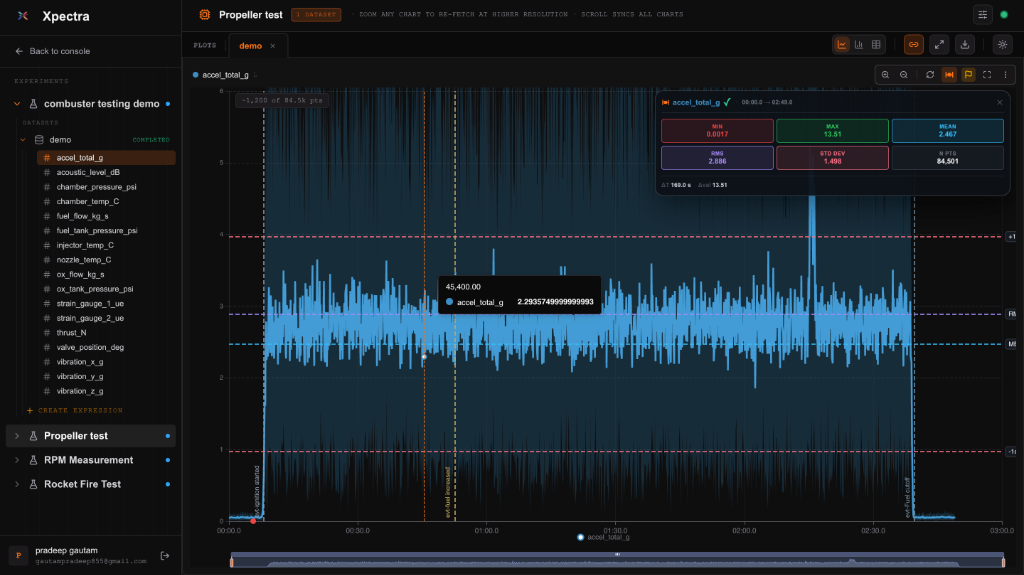Click the fuel cutoff event marker

(x=908, y=497)
